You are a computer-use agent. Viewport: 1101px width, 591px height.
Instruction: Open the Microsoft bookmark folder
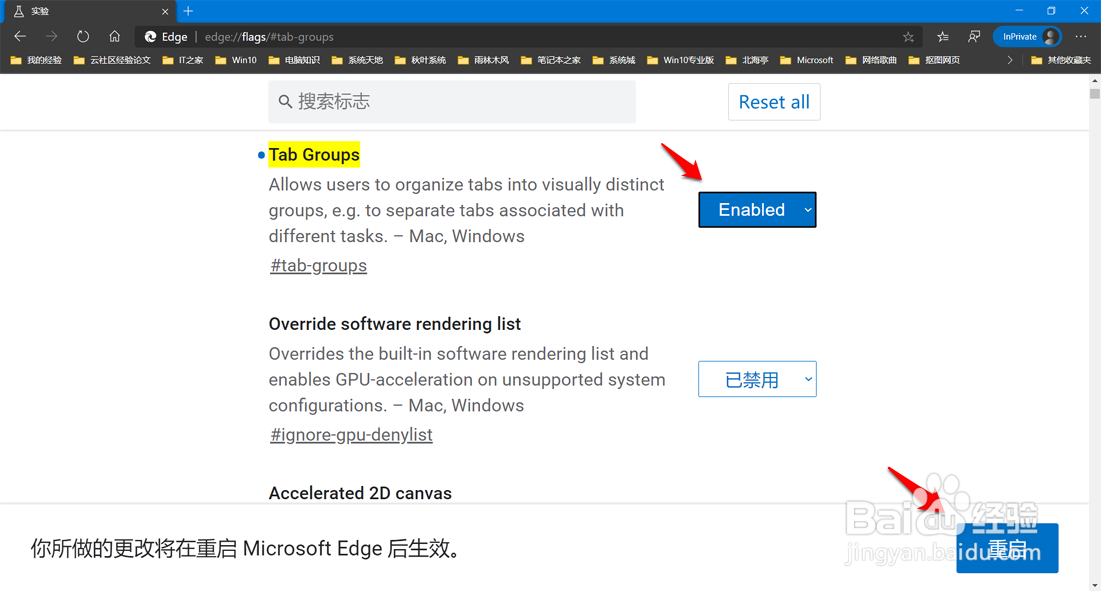click(807, 60)
